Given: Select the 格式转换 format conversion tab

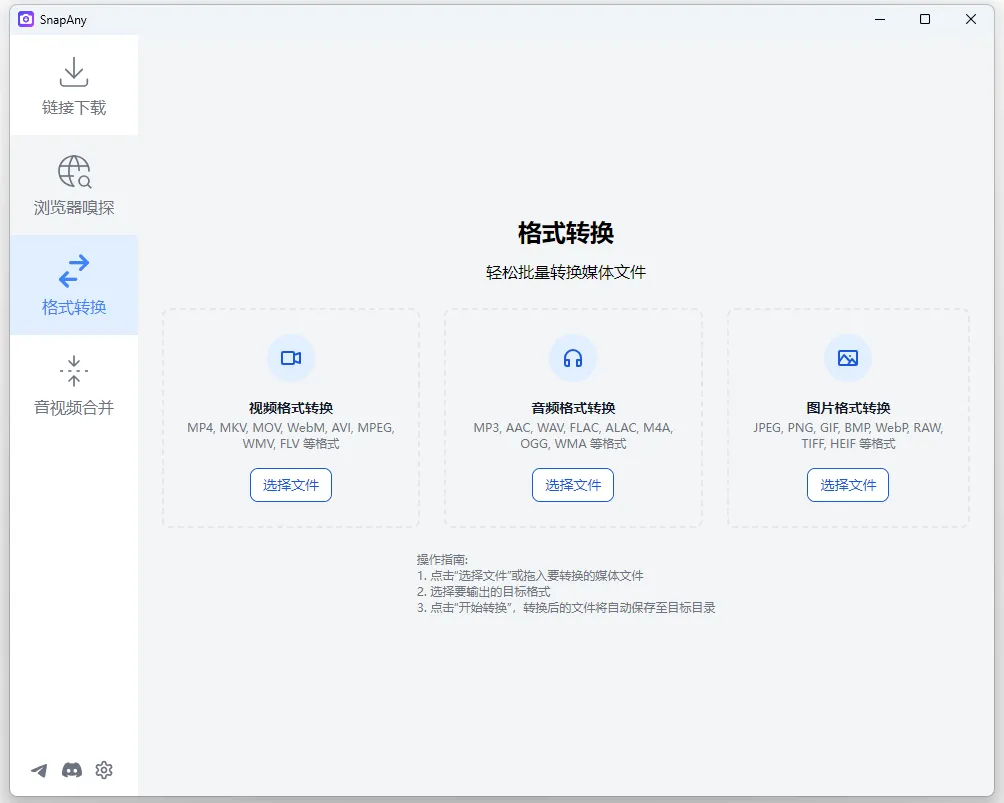Looking at the screenshot, I should pyautogui.click(x=74, y=285).
